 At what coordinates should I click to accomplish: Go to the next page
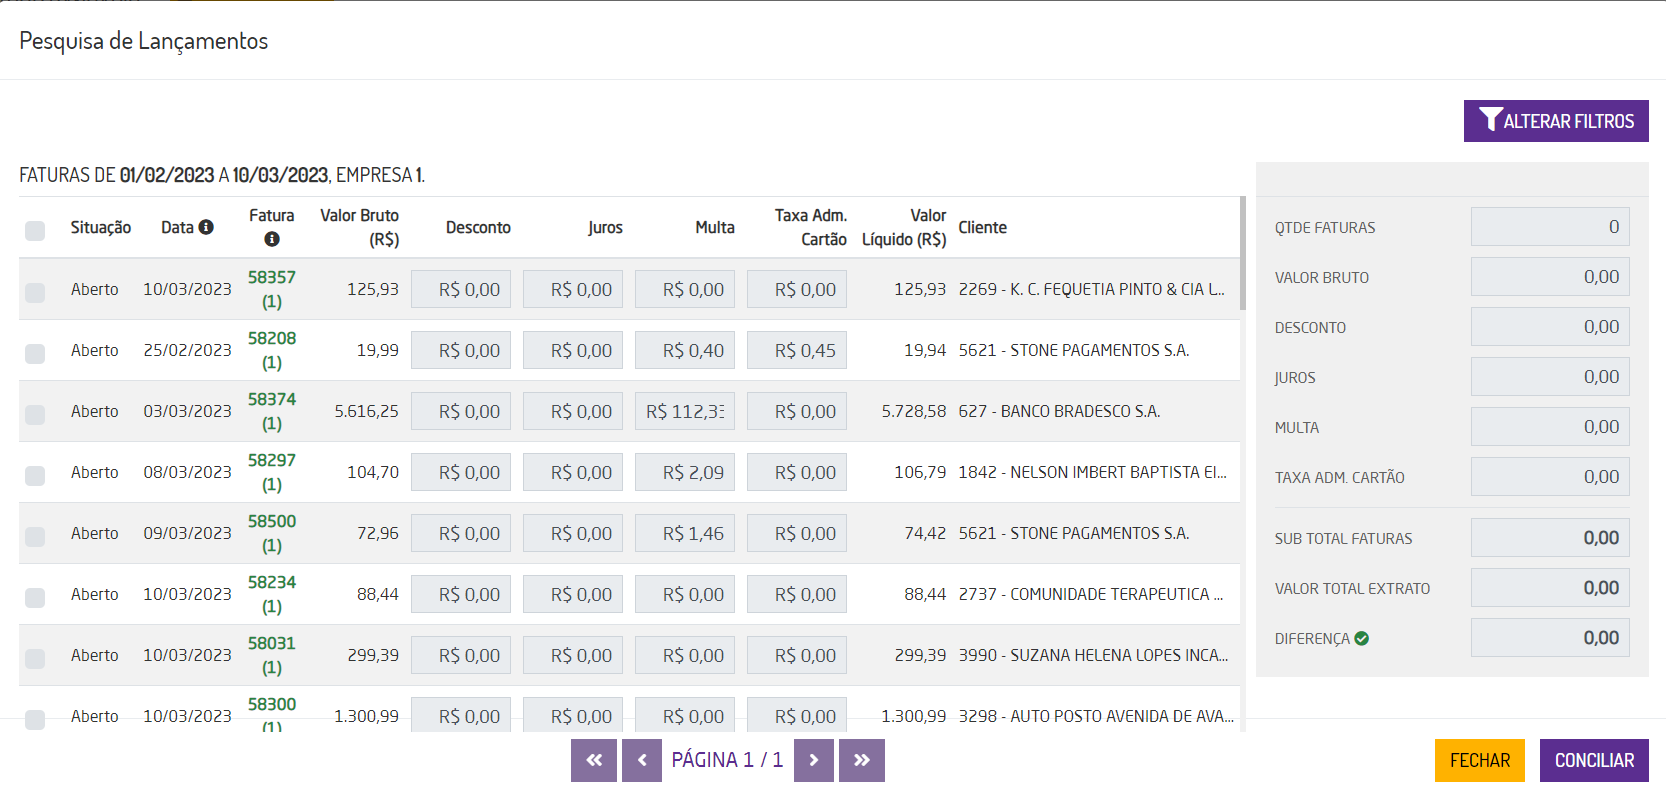pos(814,760)
